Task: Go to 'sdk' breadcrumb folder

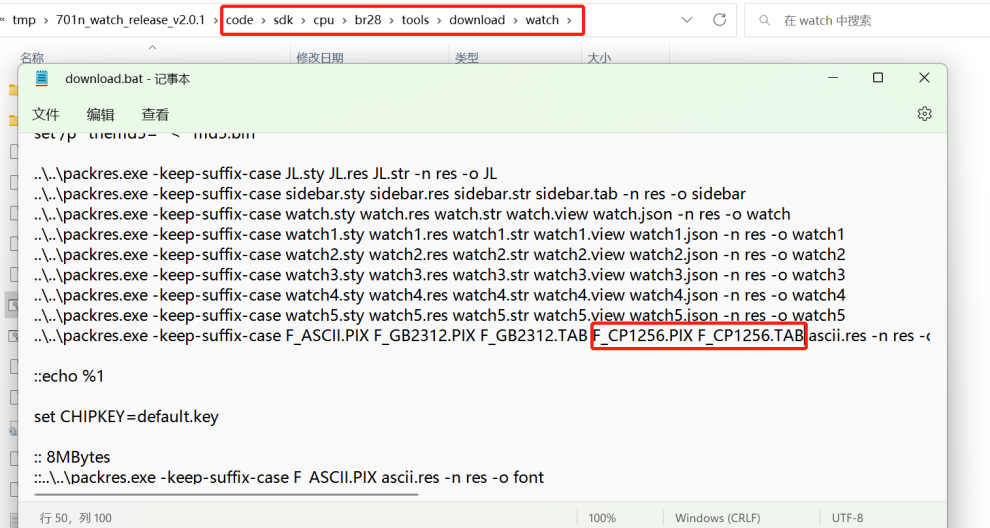Action: coord(283,20)
